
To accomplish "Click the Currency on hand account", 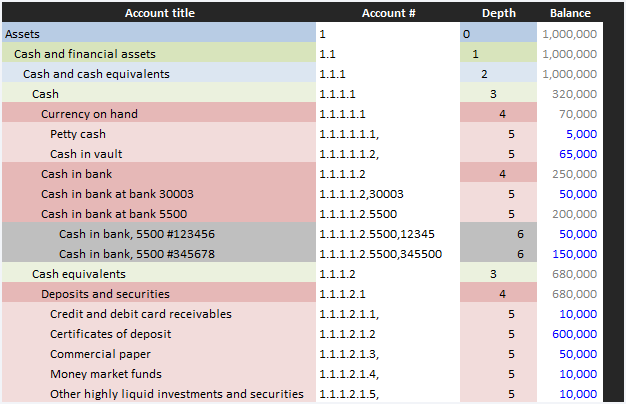I will click(89, 114).
